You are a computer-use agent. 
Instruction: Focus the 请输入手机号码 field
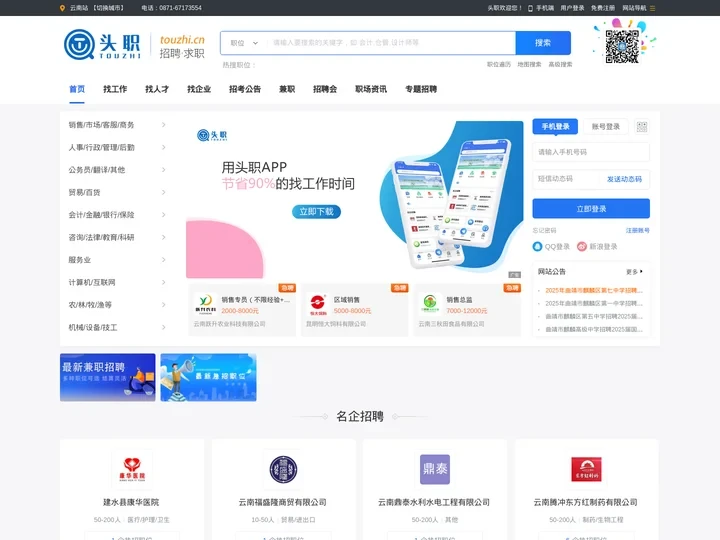coord(591,152)
